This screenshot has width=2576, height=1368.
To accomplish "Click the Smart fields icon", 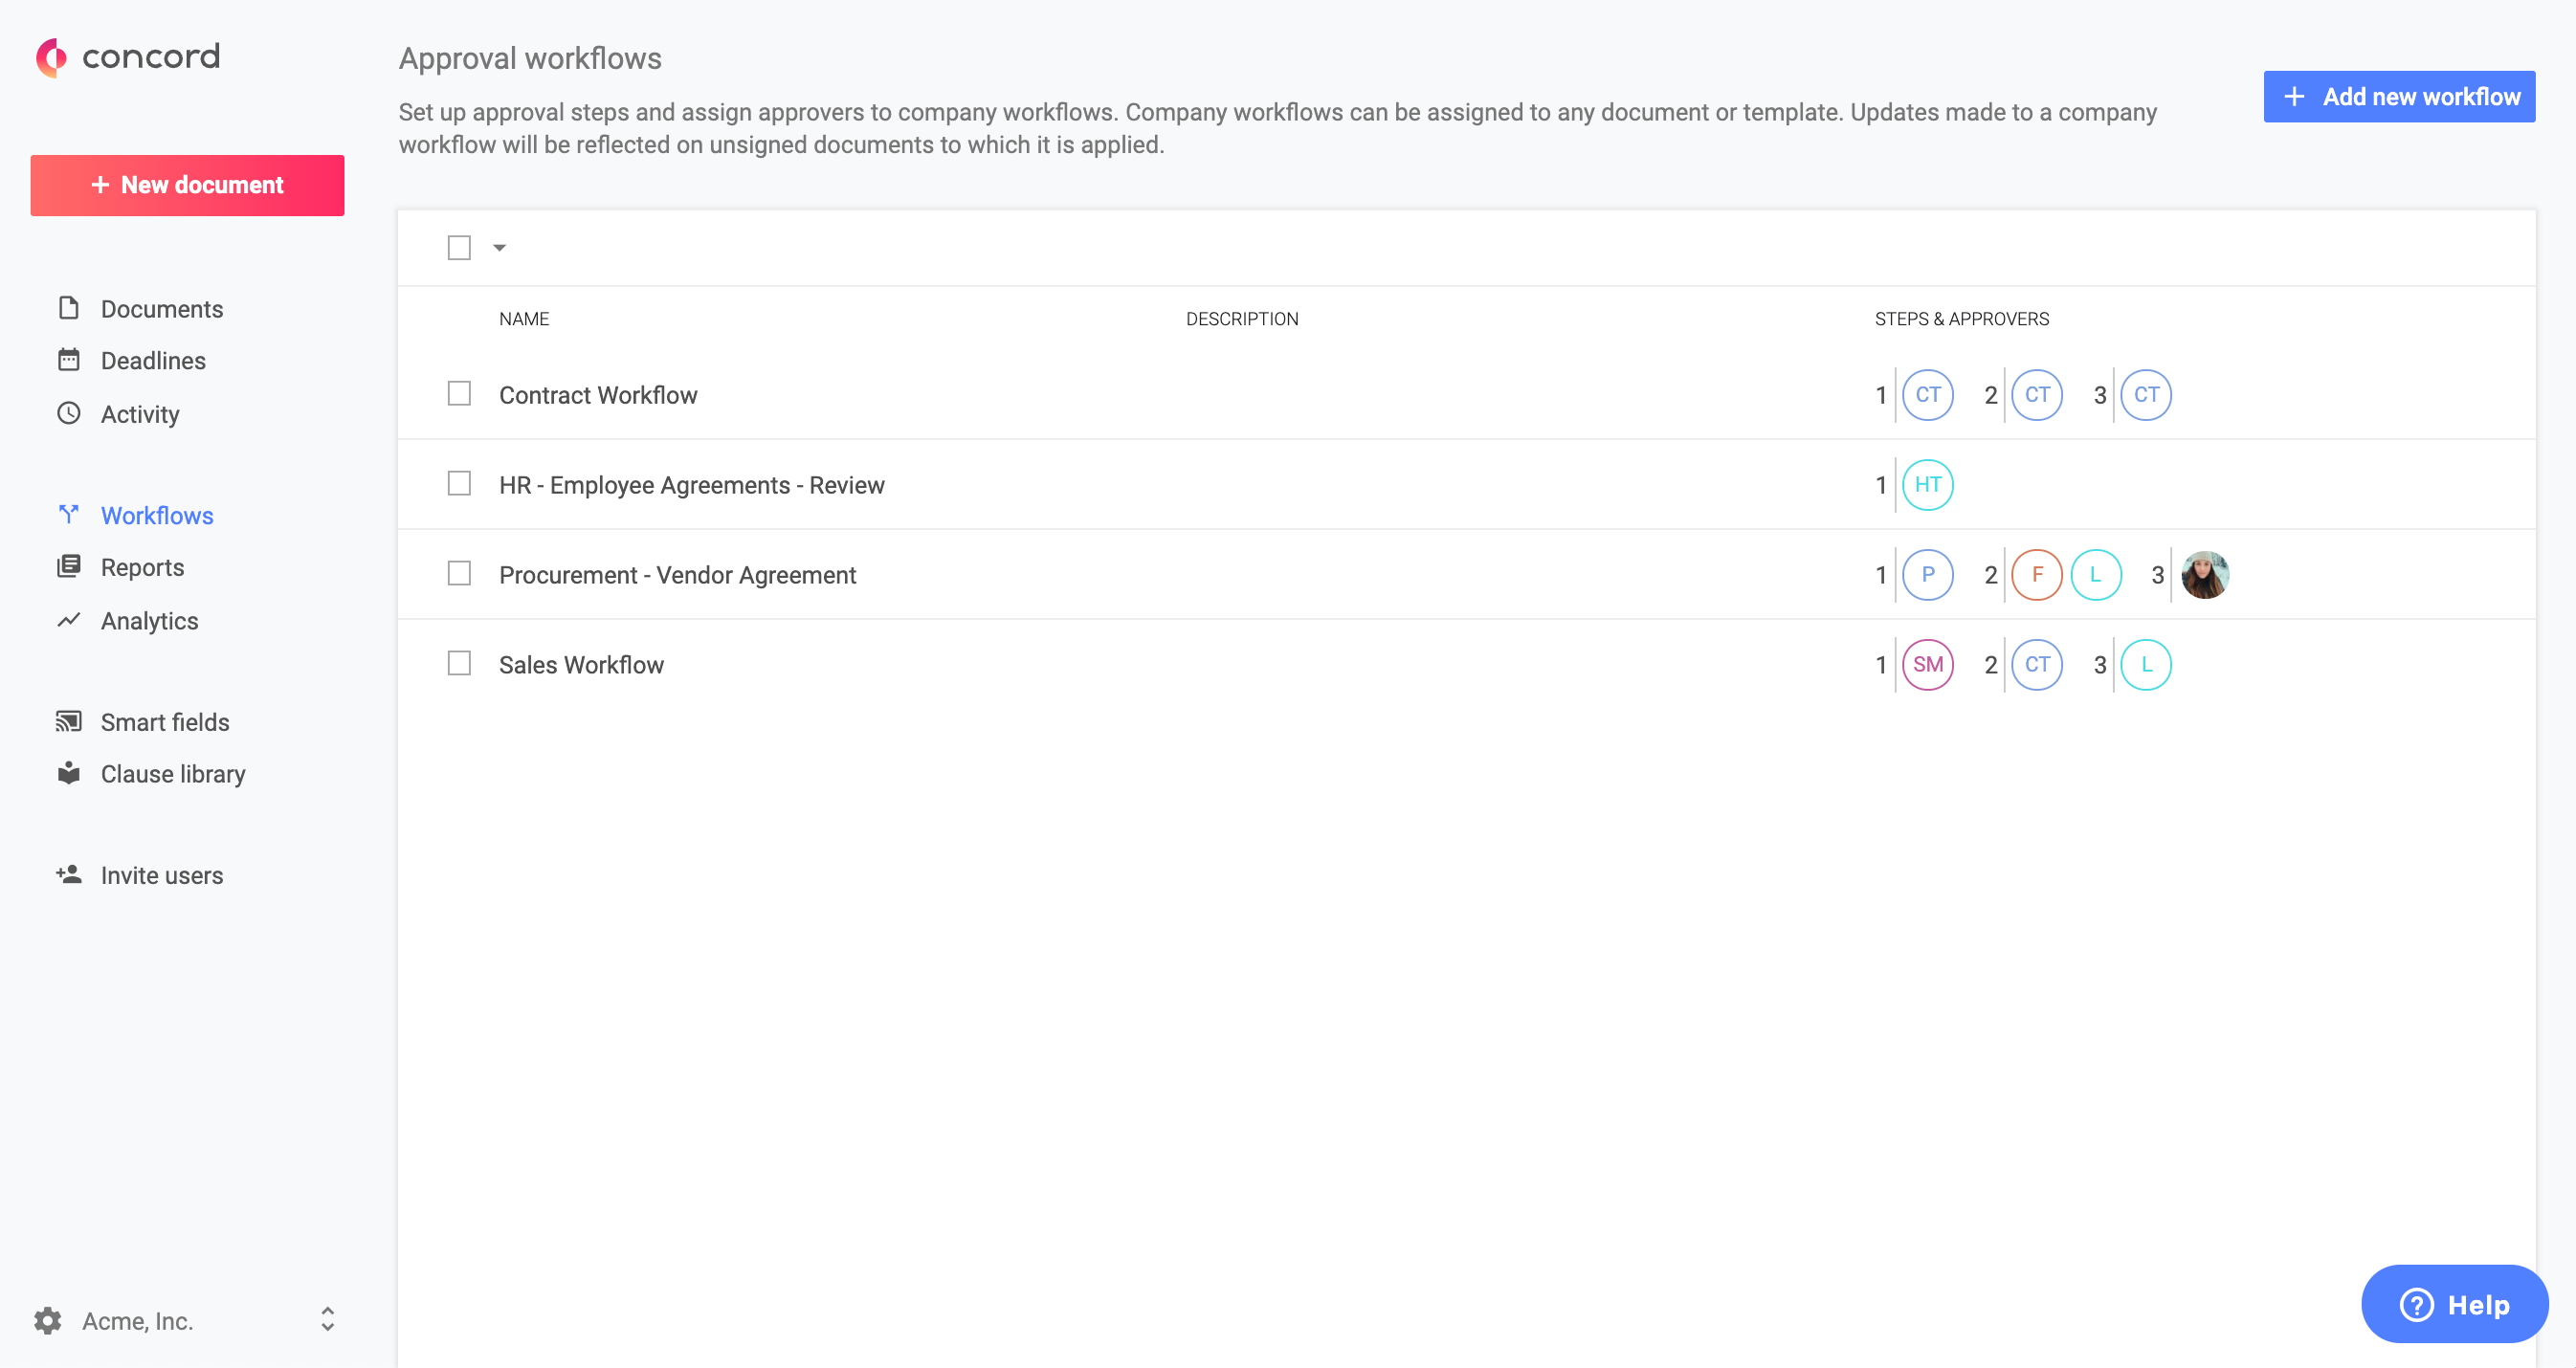I will click(x=68, y=721).
